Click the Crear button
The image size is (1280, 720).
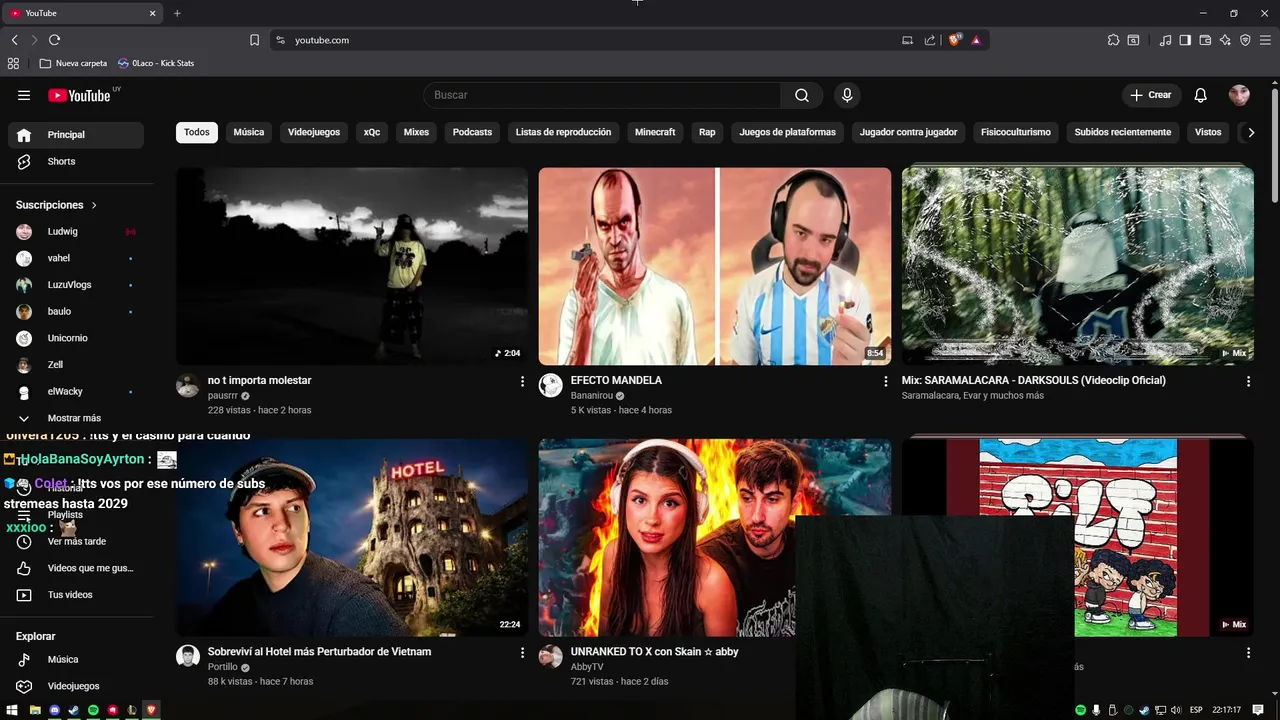pyautogui.click(x=1151, y=95)
